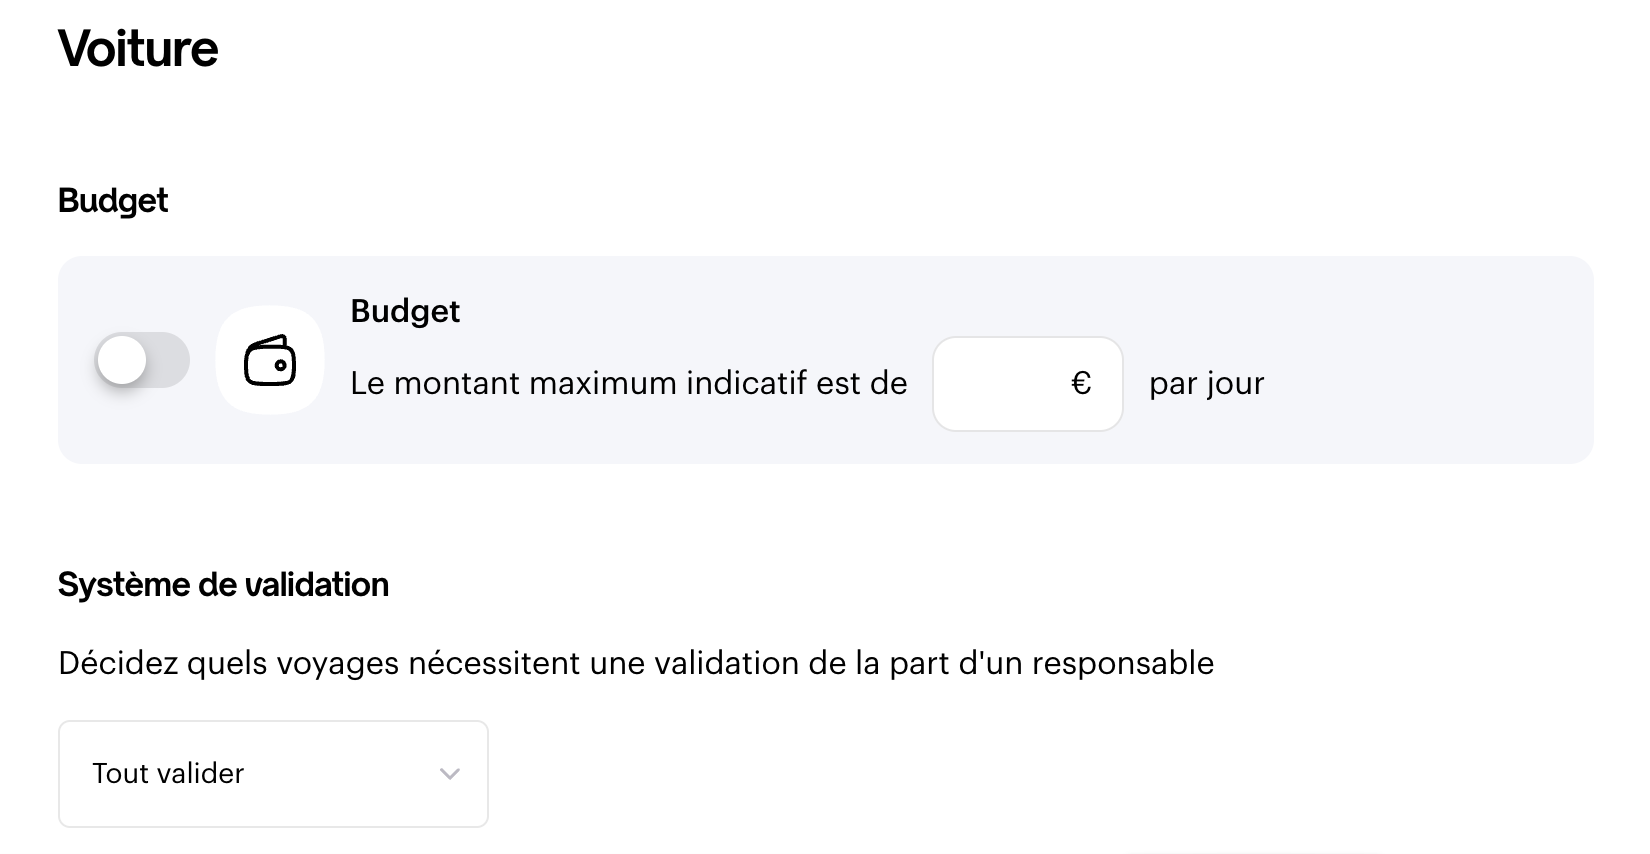Click the "Système de validation" heading
Viewport: 1650px width, 854px height.
[223, 584]
